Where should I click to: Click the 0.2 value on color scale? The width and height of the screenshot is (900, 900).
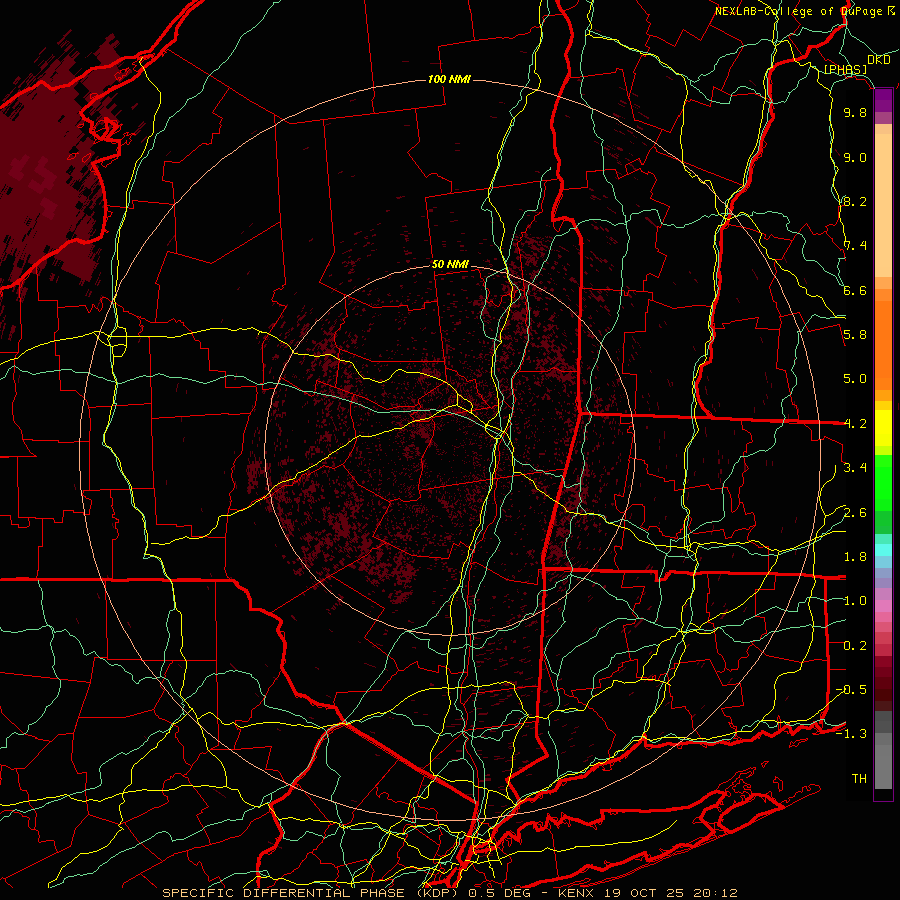click(855, 646)
